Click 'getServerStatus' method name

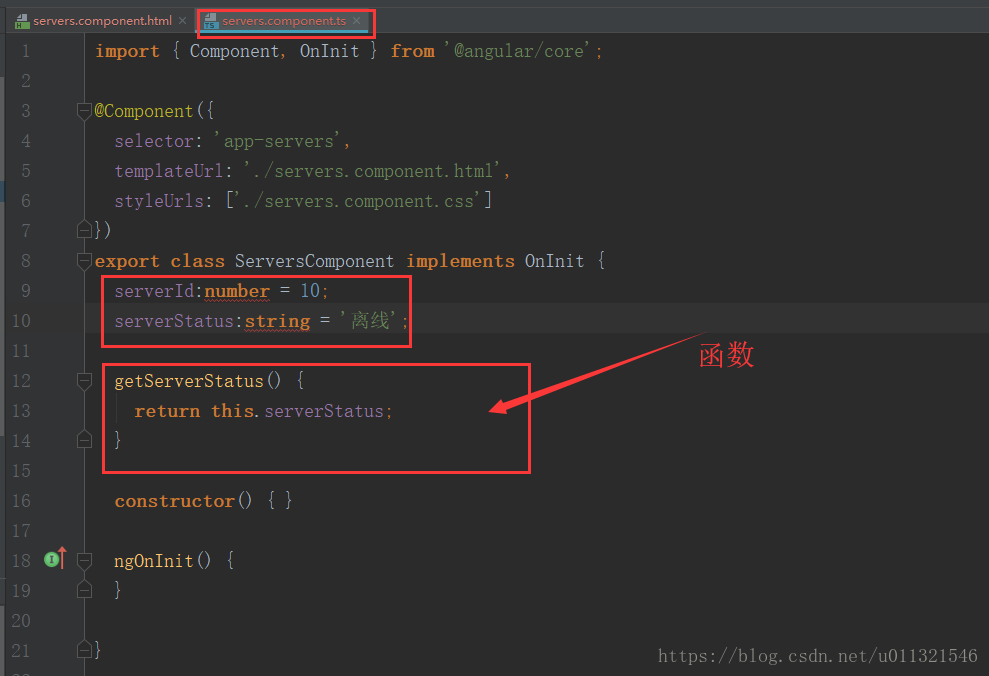(x=189, y=381)
